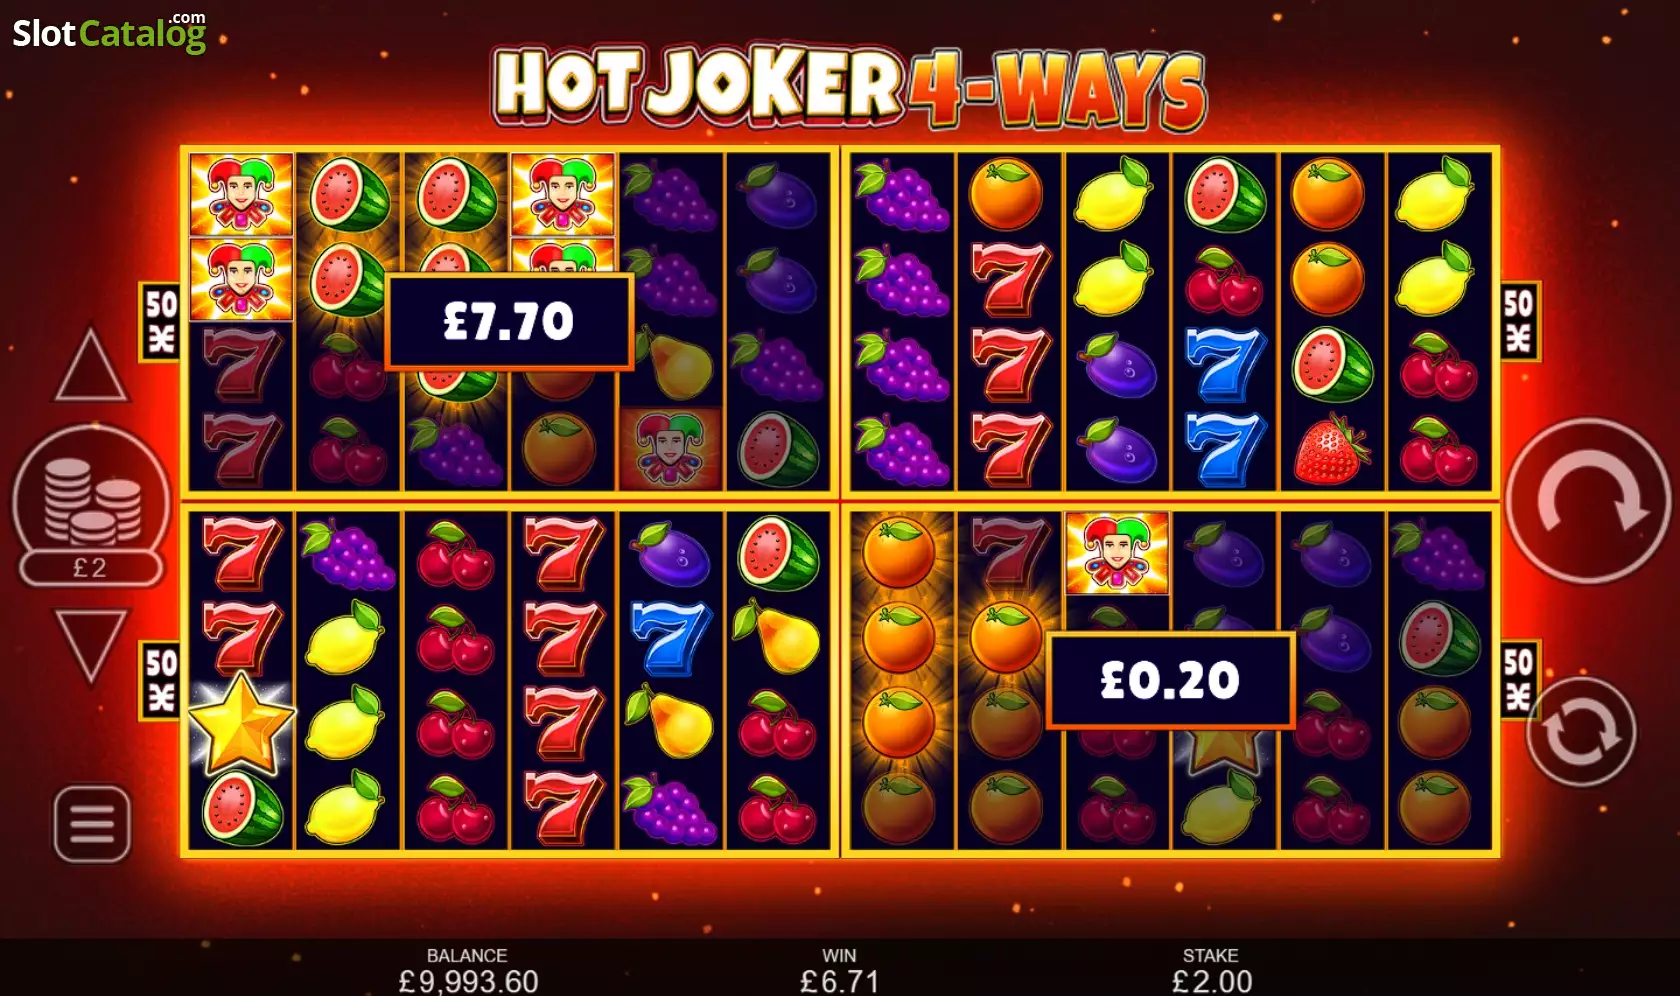Open the hamburger menu button
The image size is (1680, 996).
click(x=92, y=824)
